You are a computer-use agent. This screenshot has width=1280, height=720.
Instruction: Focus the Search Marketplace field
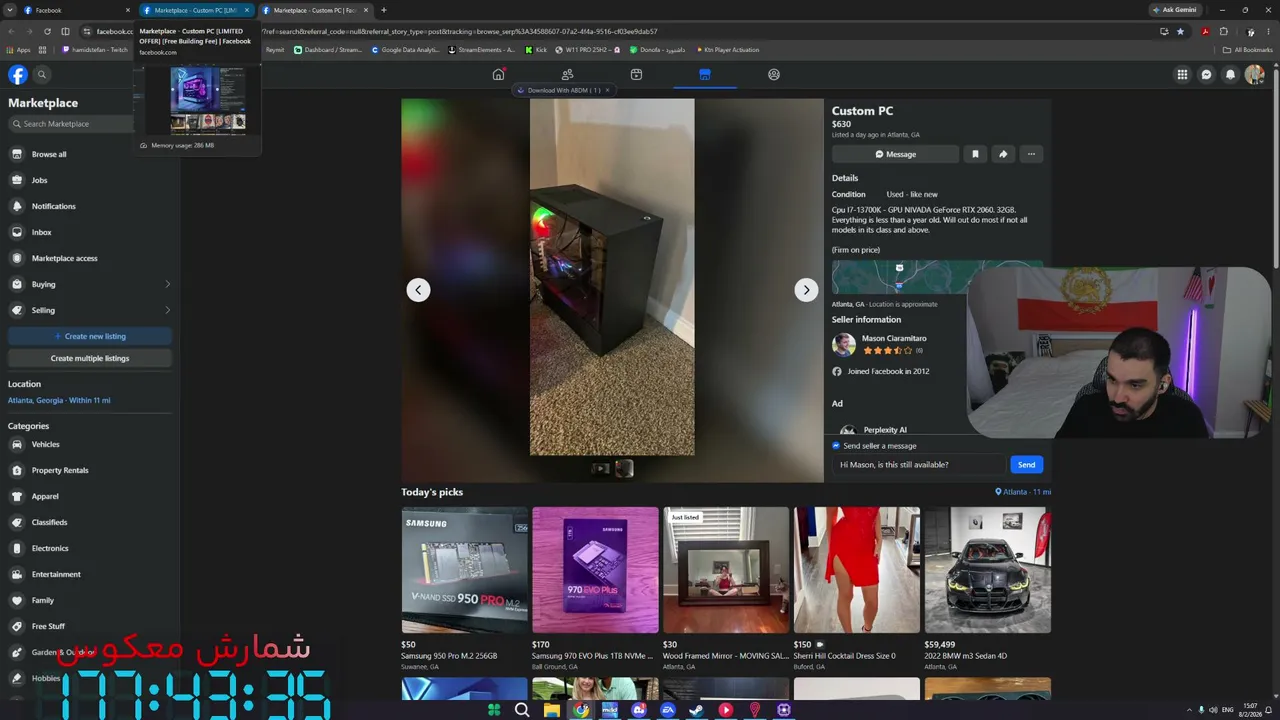point(72,124)
